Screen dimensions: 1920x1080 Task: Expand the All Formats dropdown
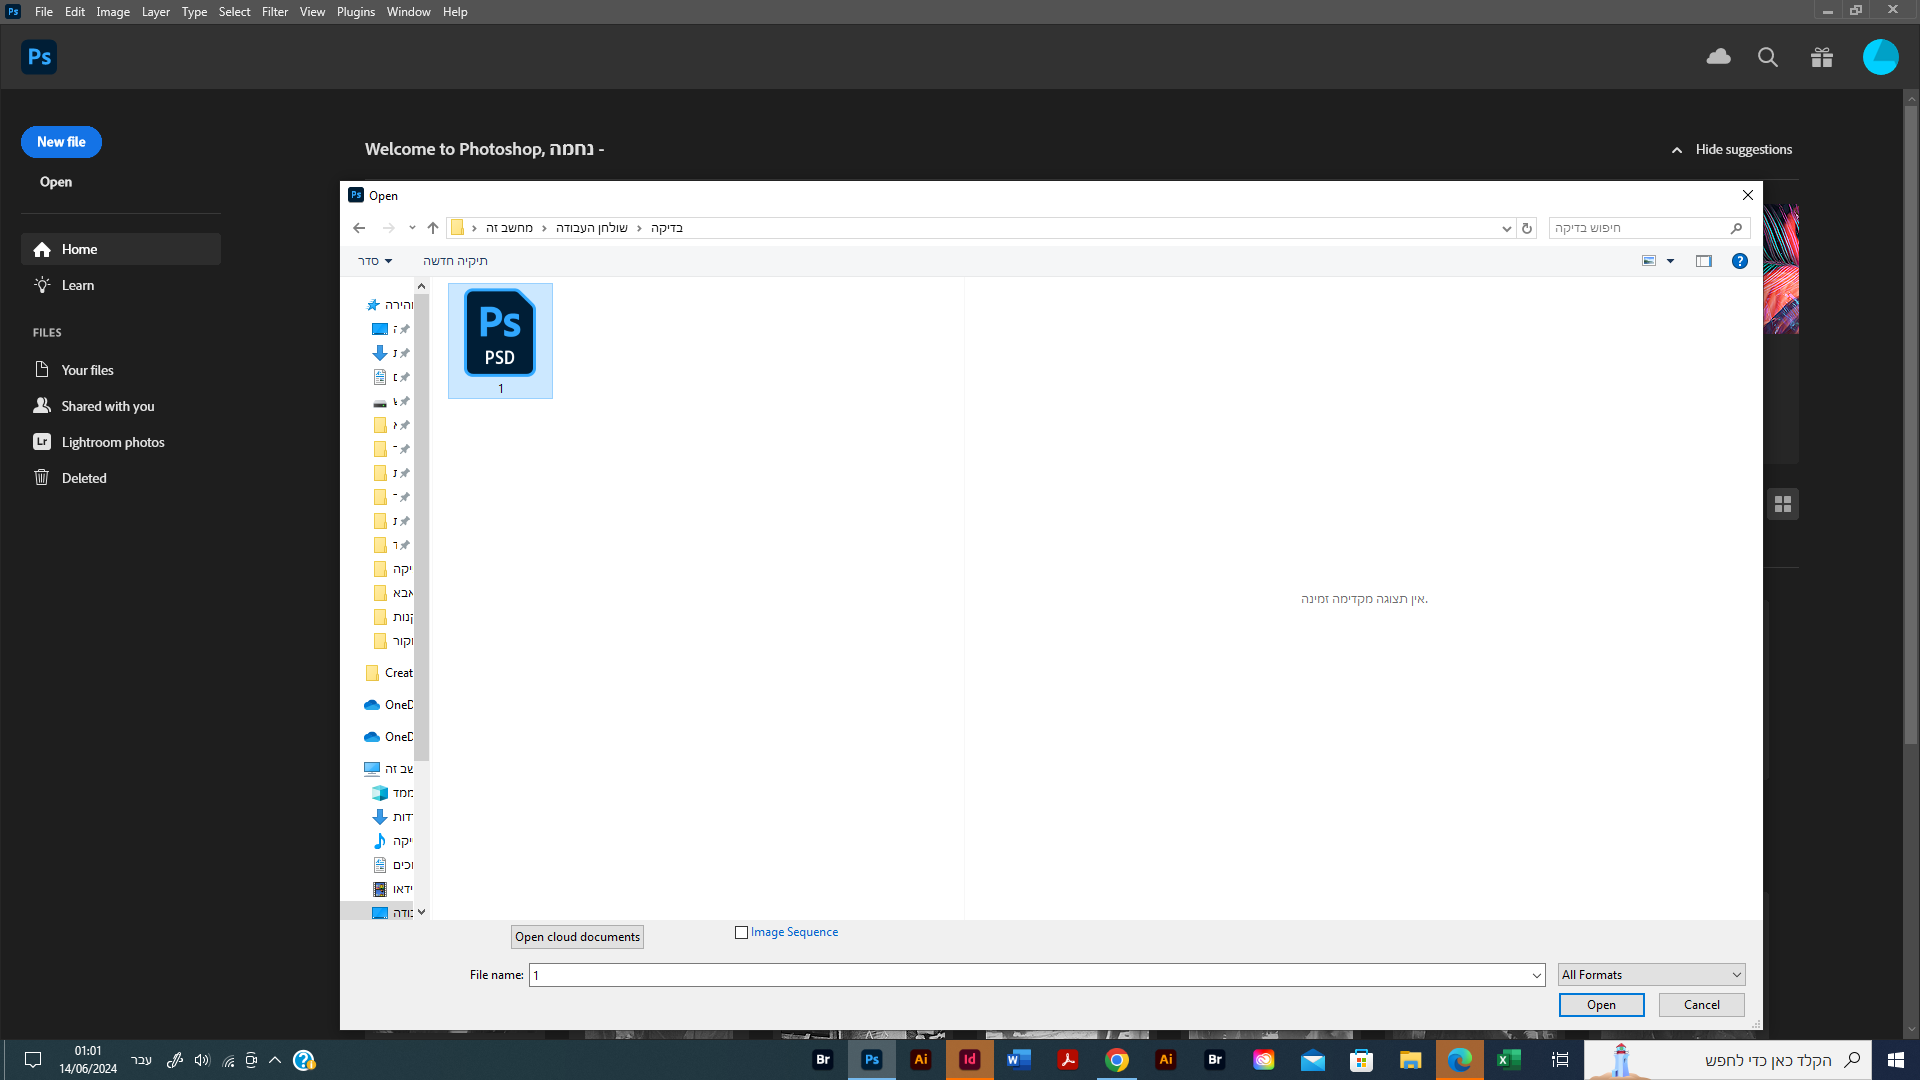coord(1652,975)
